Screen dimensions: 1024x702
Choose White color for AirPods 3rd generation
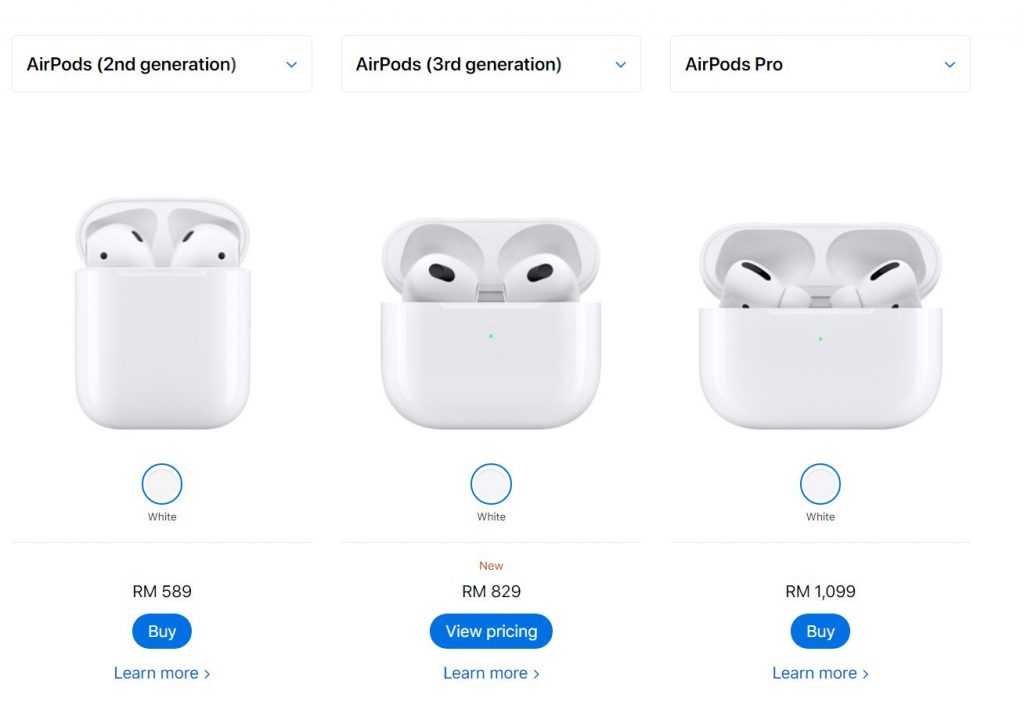[x=491, y=484]
